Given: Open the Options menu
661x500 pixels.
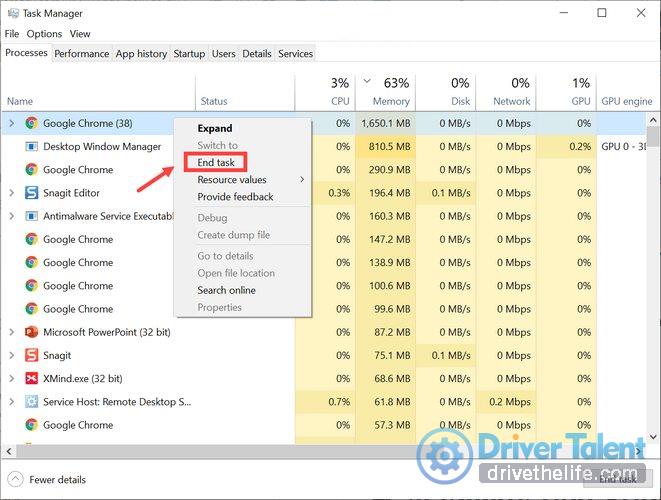Looking at the screenshot, I should click(x=44, y=34).
